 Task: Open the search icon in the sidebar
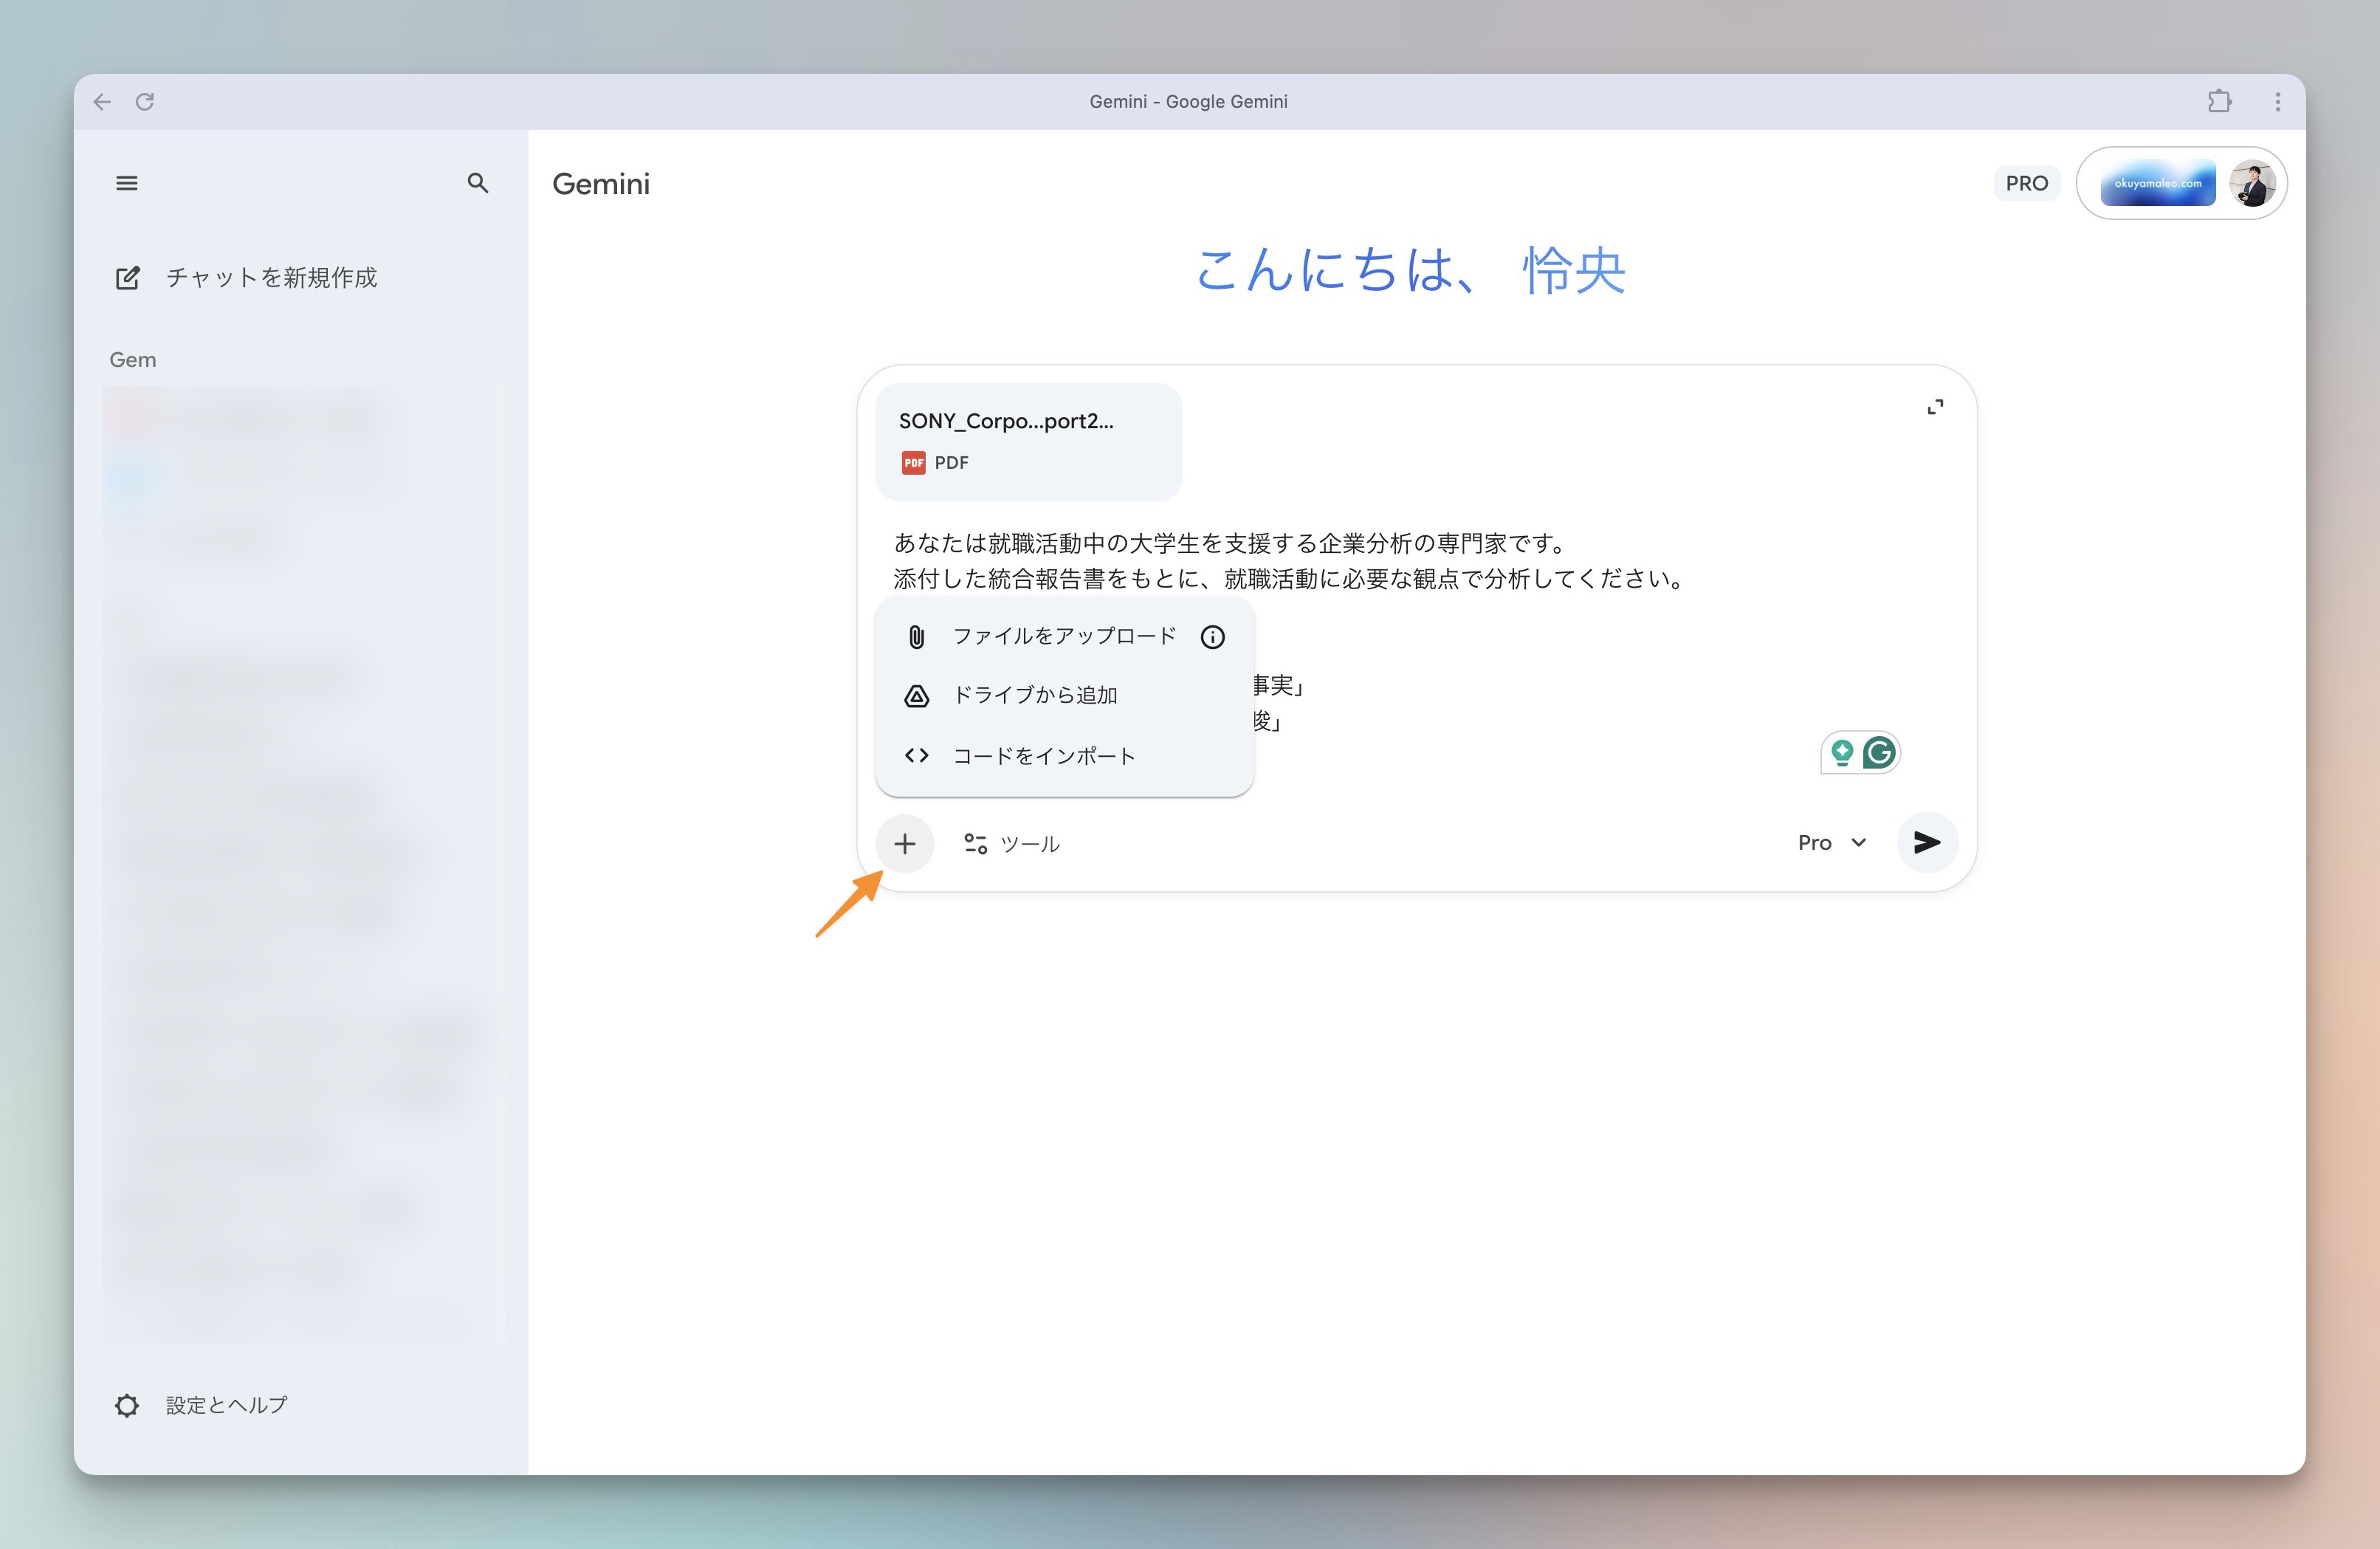point(478,183)
